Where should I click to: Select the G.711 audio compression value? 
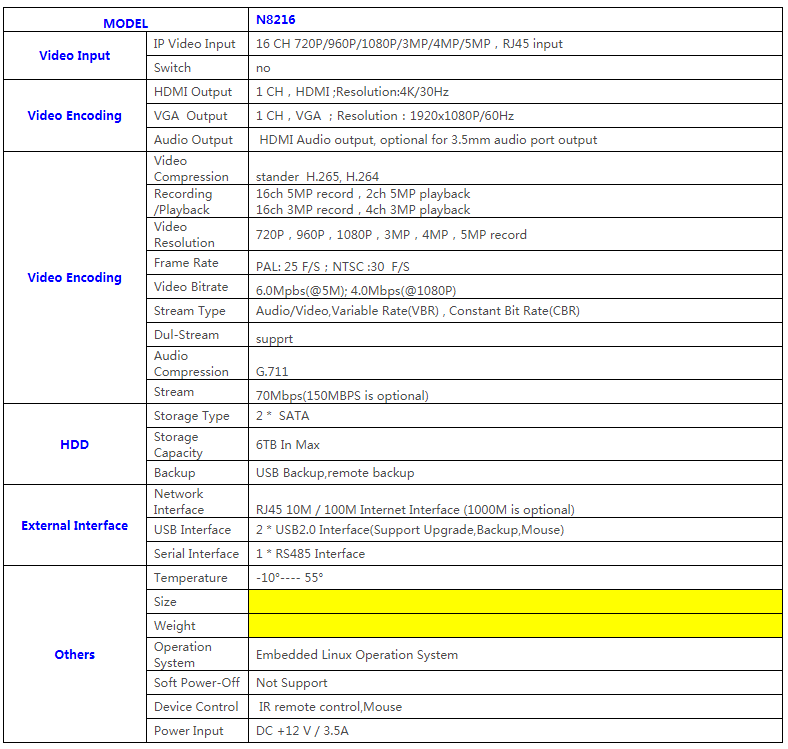click(x=273, y=372)
